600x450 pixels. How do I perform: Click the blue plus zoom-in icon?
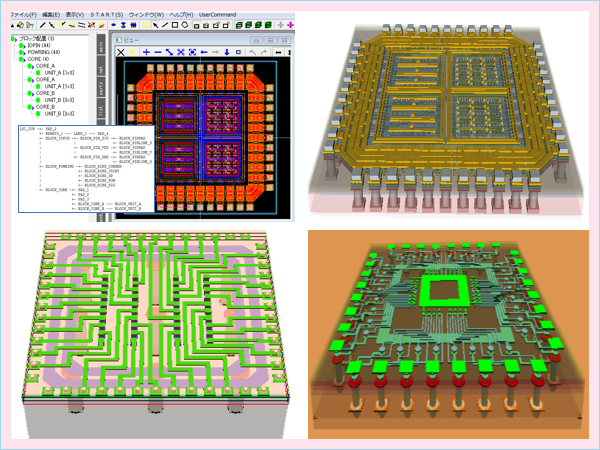pyautogui.click(x=146, y=51)
